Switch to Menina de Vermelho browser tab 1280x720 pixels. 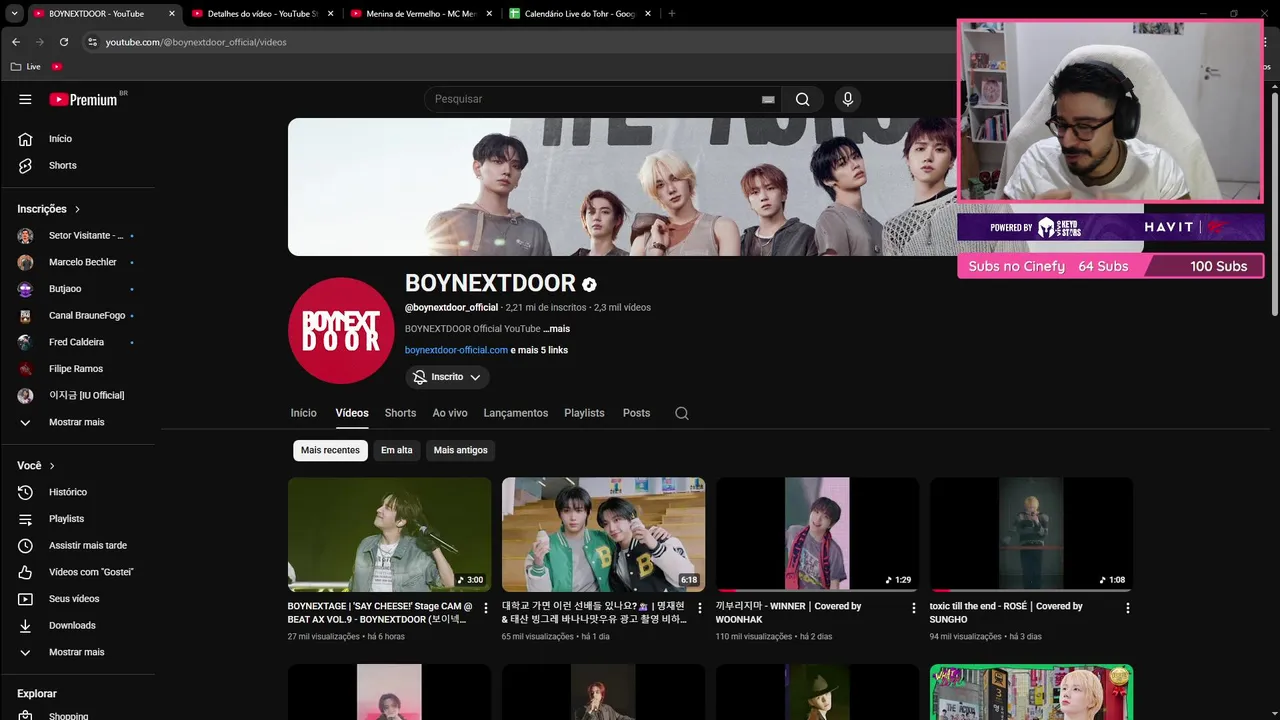(423, 14)
